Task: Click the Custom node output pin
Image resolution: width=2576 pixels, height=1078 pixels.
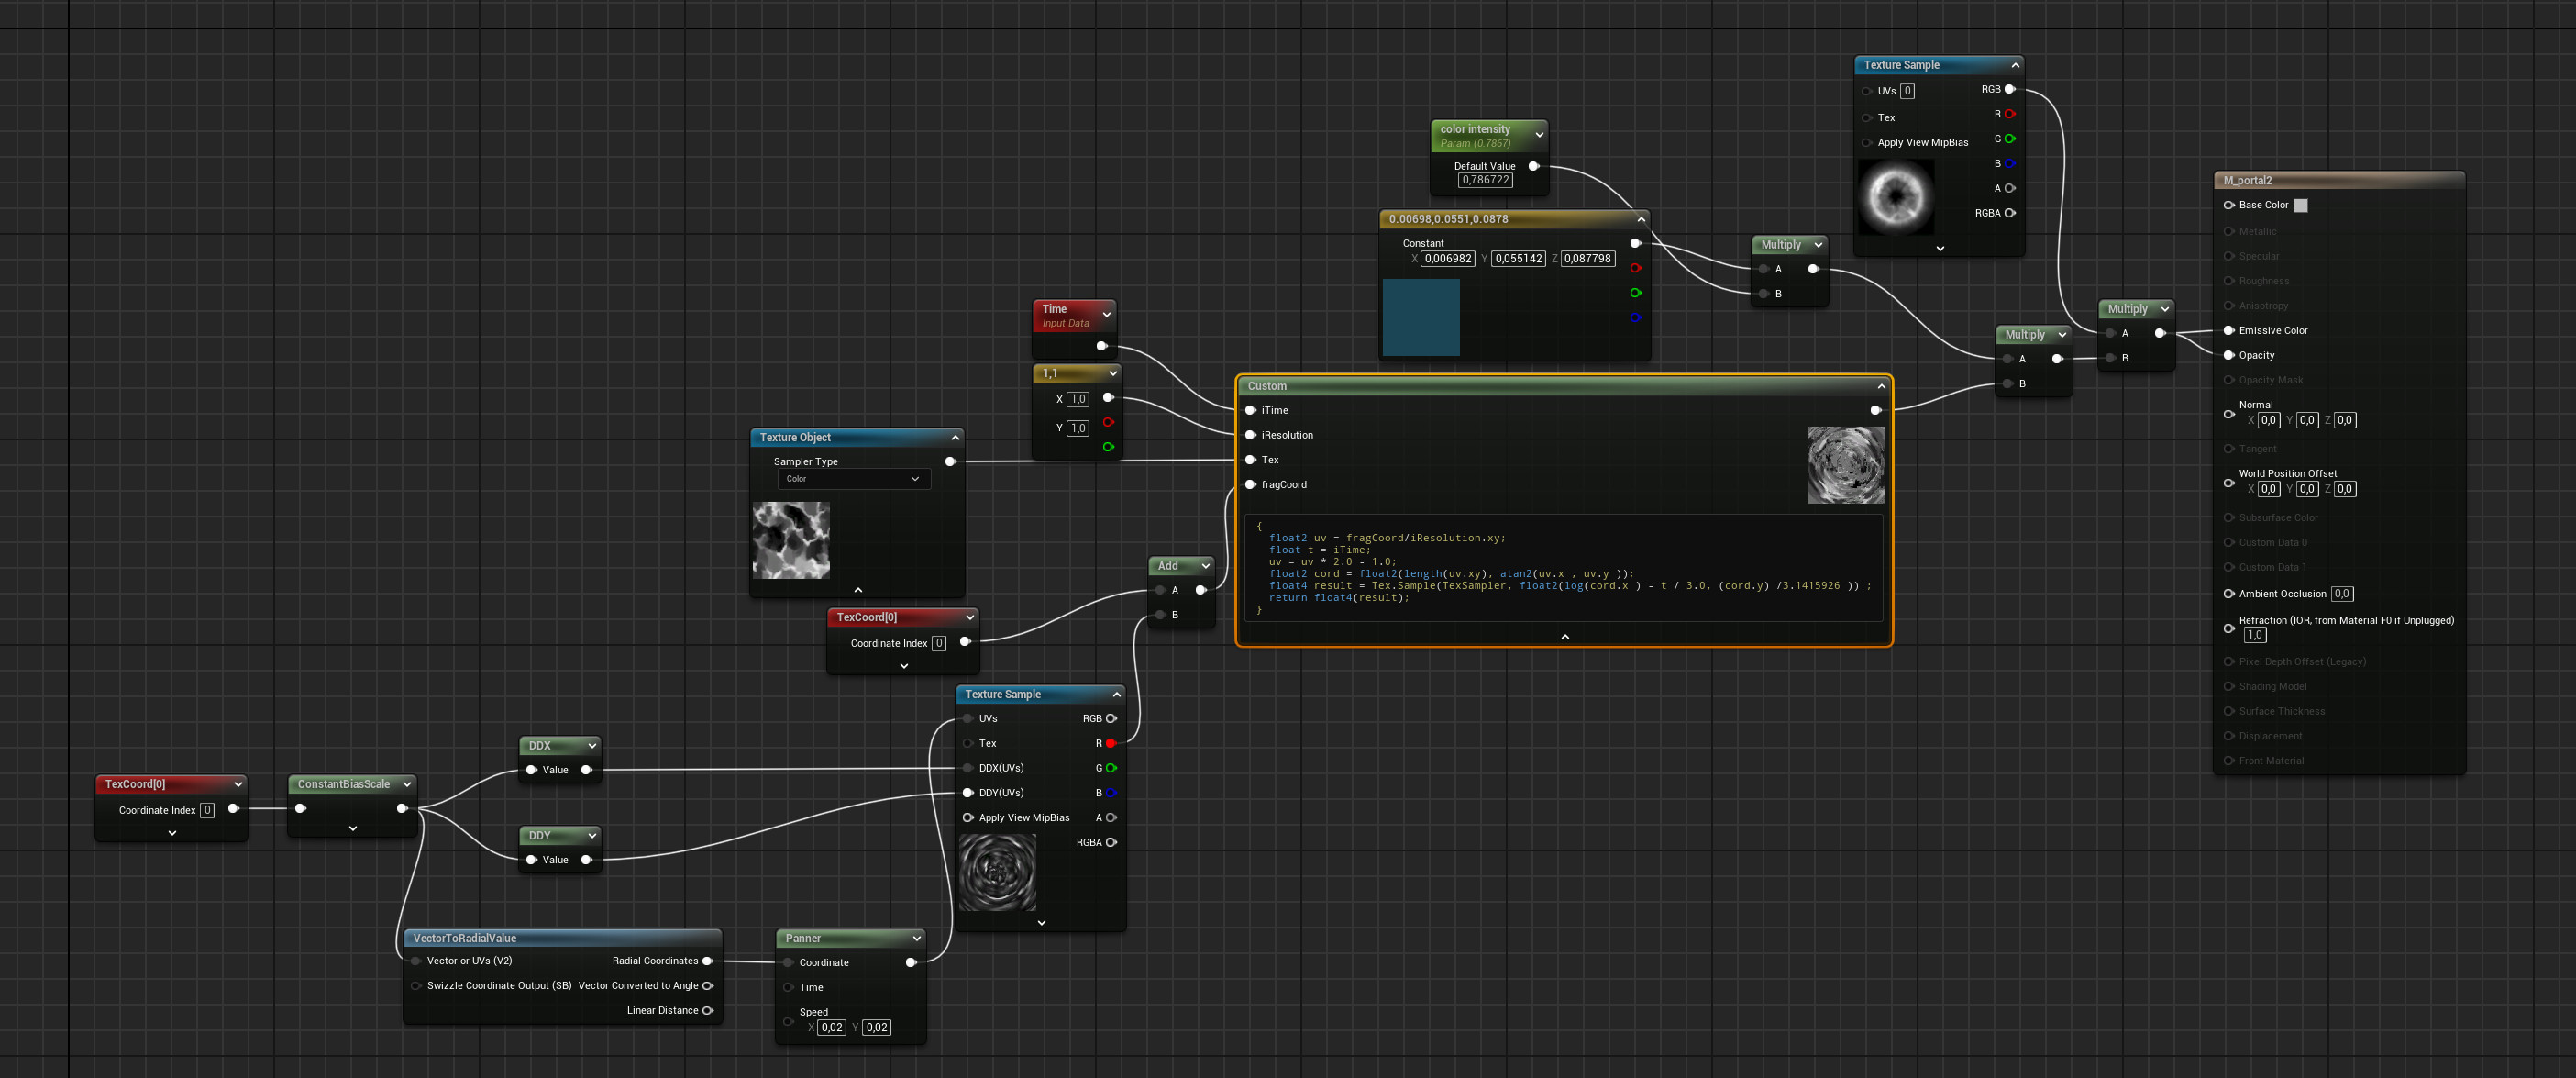Action: click(1876, 410)
